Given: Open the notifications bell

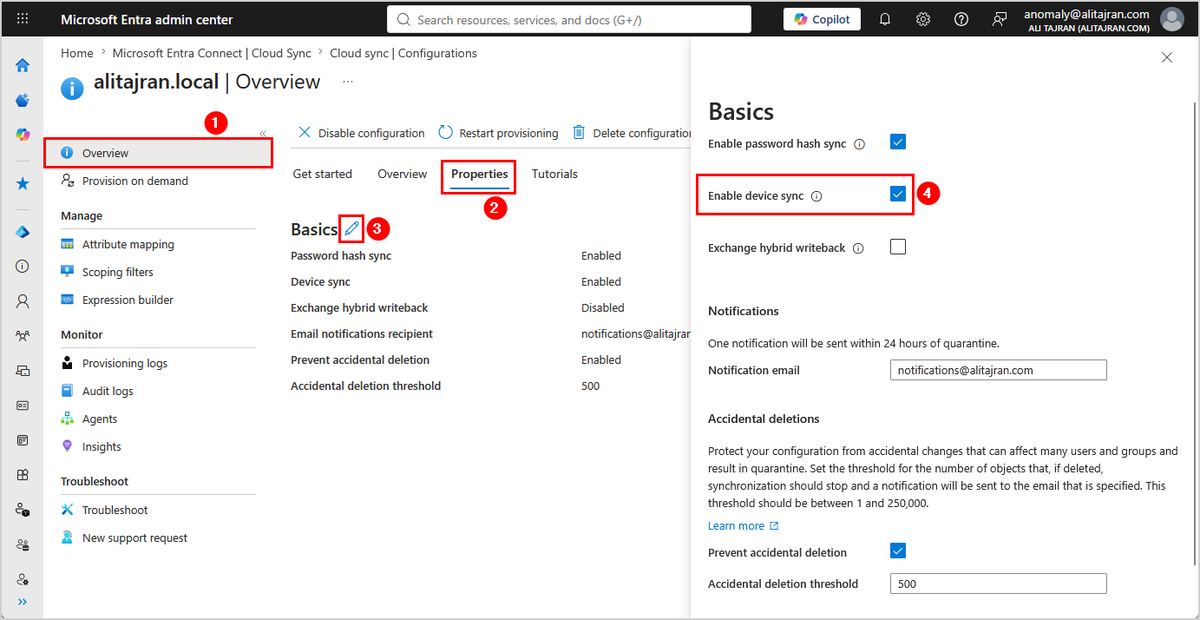Looking at the screenshot, I should click(885, 19).
